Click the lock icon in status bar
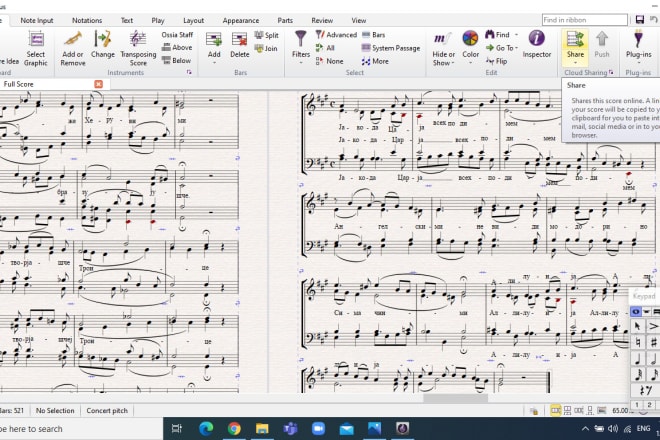 coord(534,411)
